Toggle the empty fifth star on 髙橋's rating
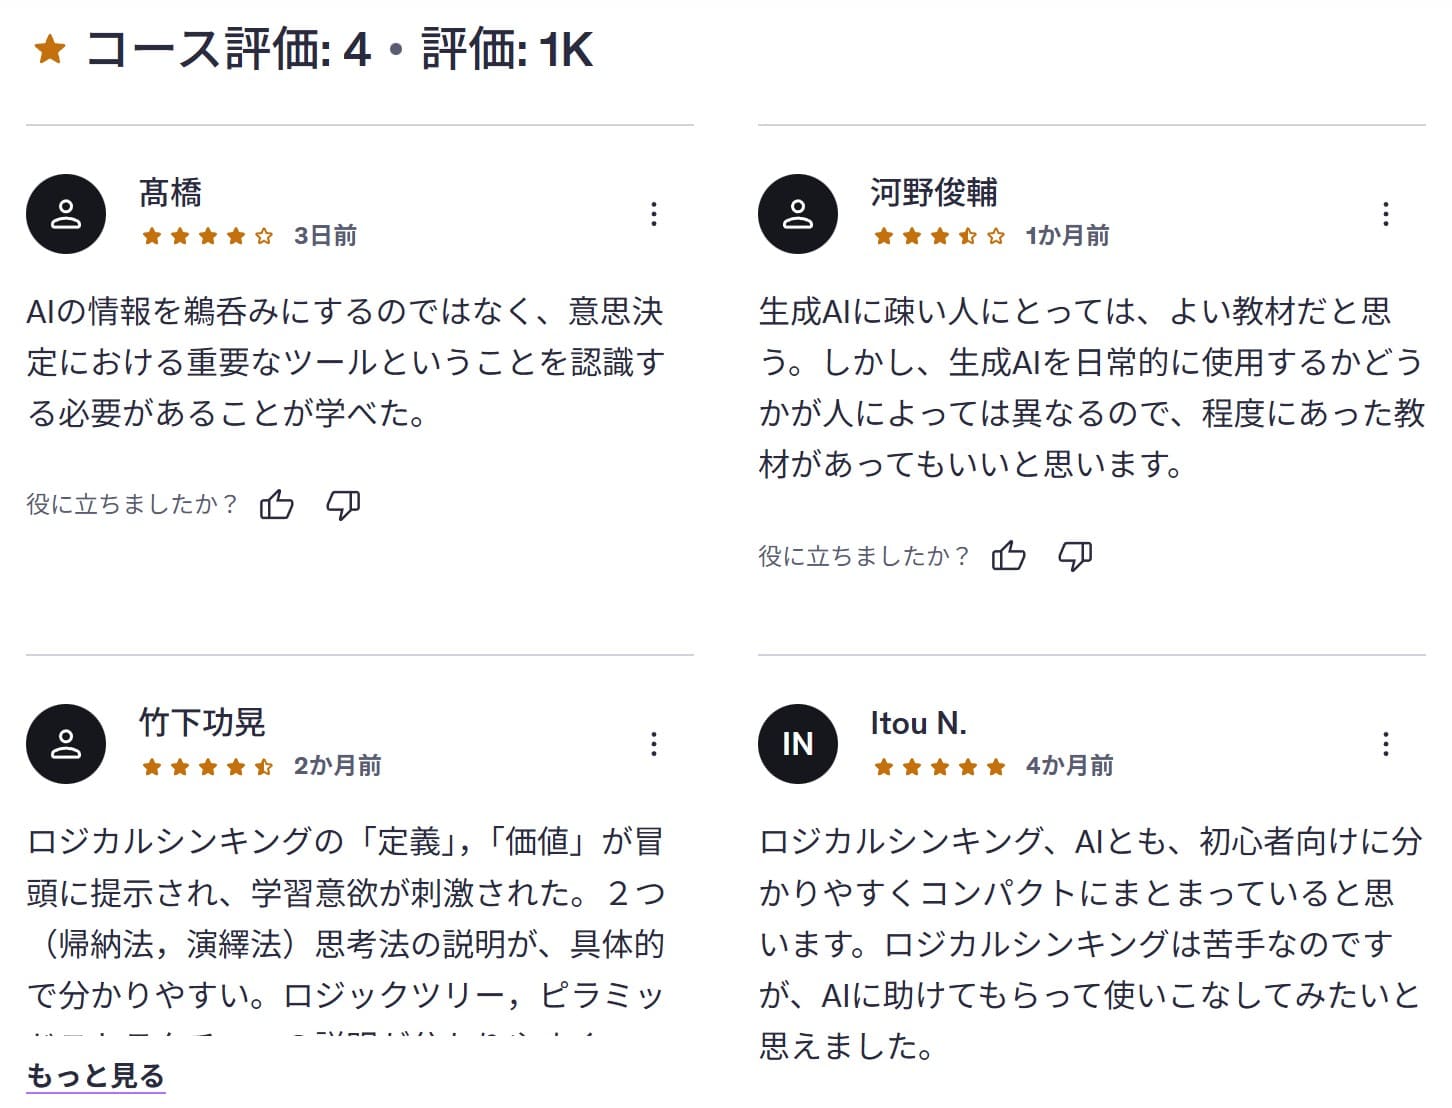1452x1108 pixels. [263, 236]
